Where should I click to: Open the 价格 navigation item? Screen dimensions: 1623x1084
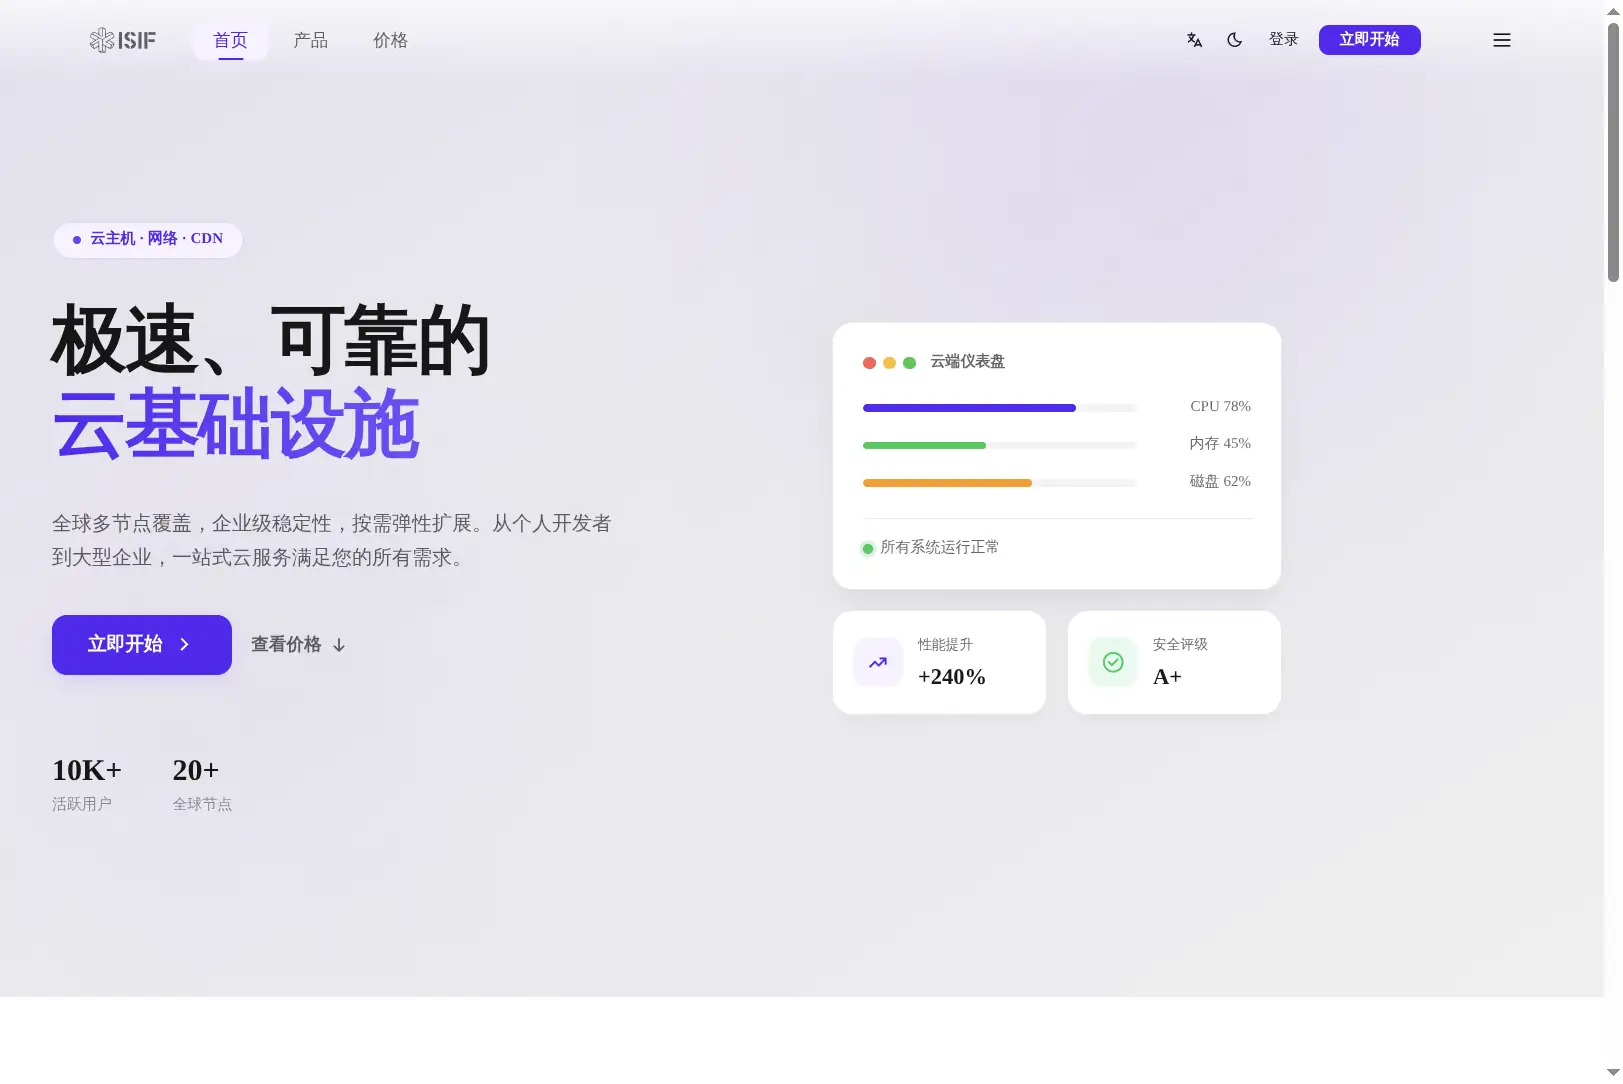(390, 40)
